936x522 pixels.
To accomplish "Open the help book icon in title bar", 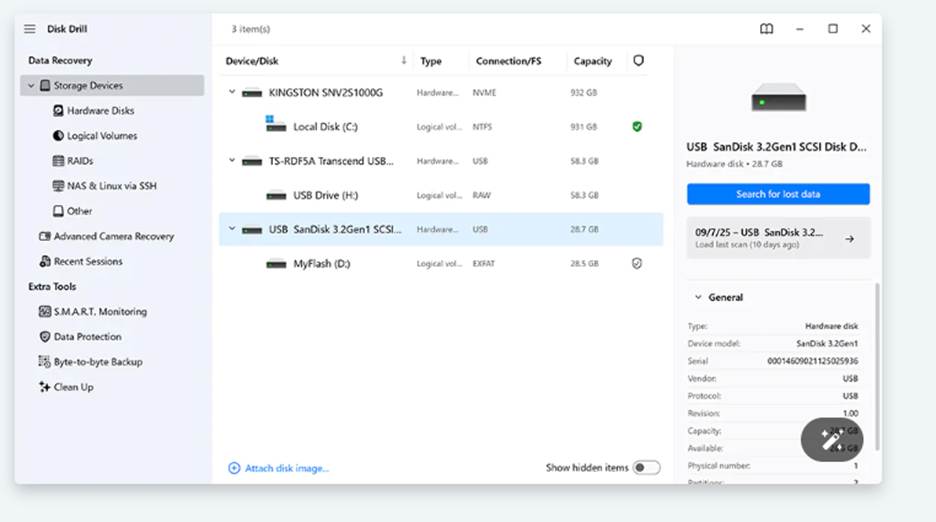I will pos(766,29).
